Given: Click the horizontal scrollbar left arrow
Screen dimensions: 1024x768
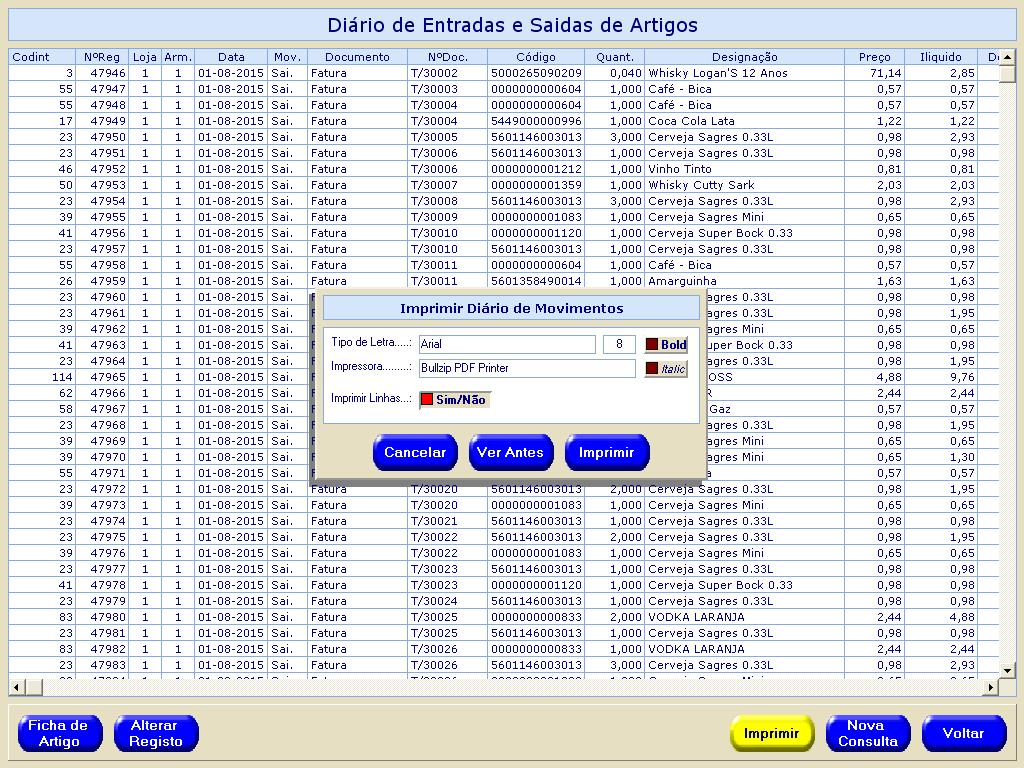Looking at the screenshot, I should click(x=16, y=687).
